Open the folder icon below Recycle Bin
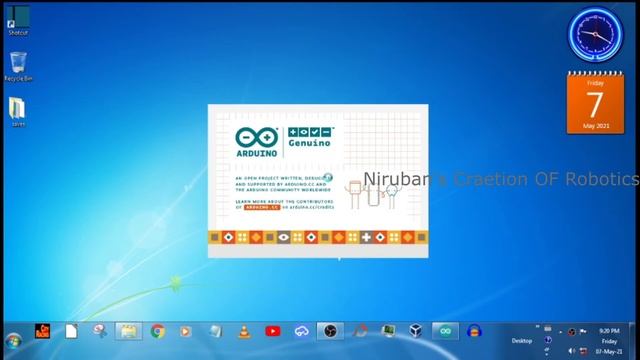The height and width of the screenshot is (360, 640). (x=18, y=112)
